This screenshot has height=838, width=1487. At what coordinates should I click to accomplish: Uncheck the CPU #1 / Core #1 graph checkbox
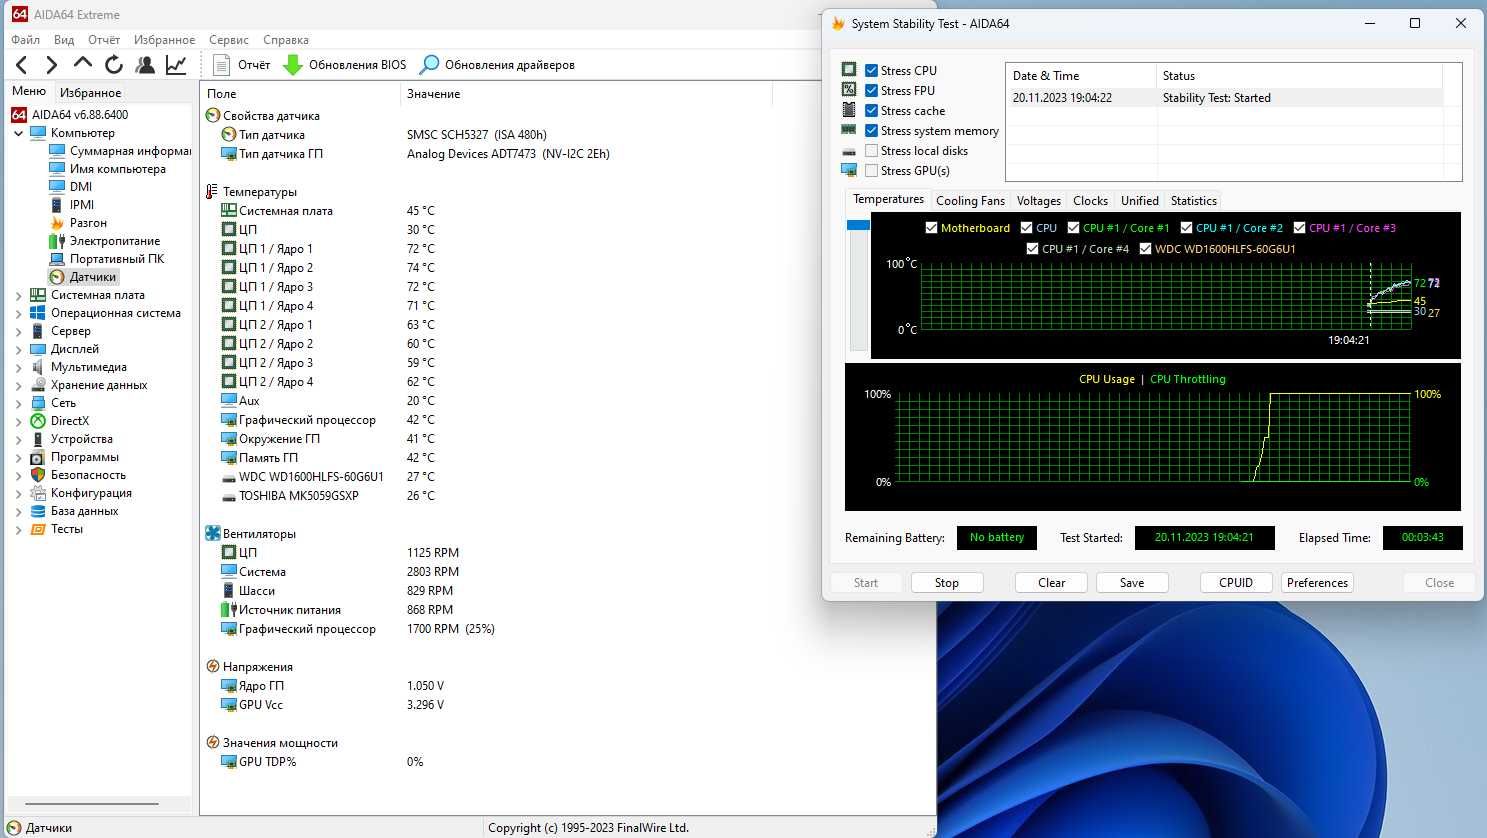(x=1073, y=228)
